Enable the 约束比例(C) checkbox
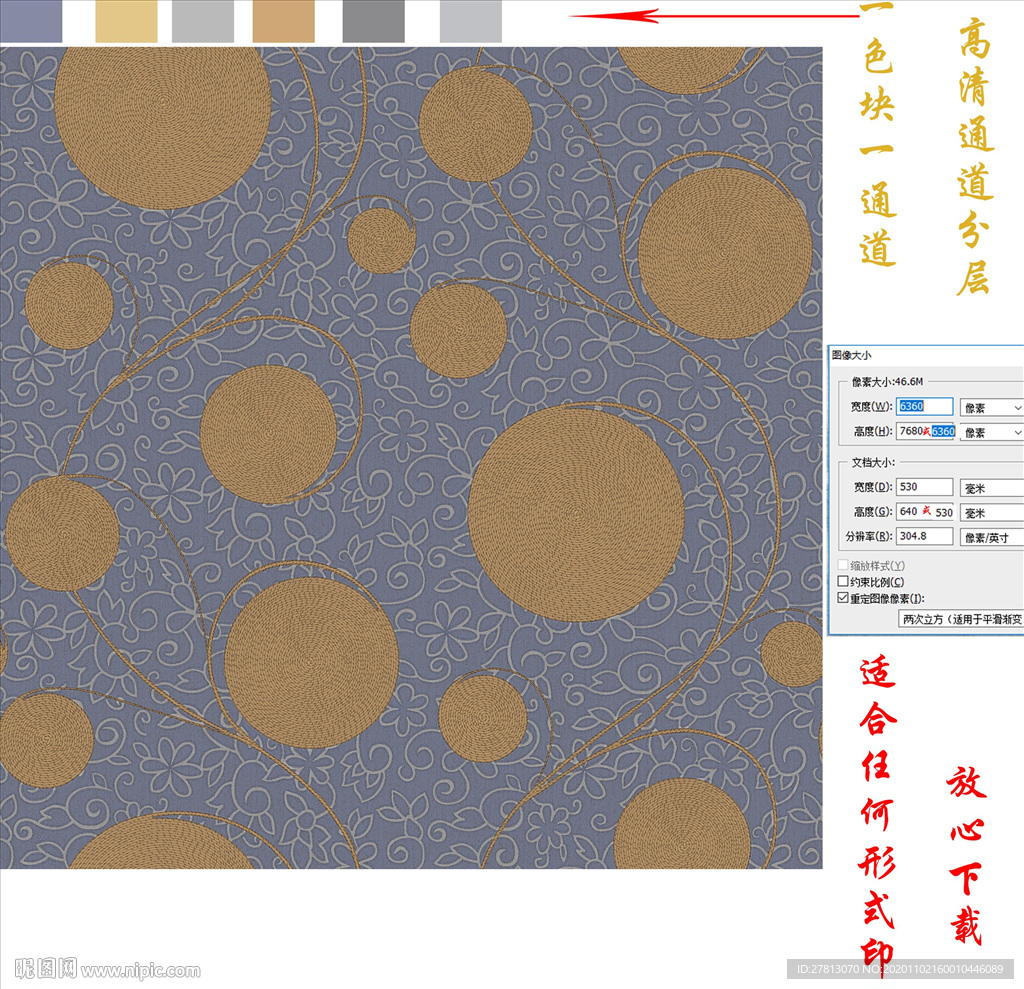 pyautogui.click(x=843, y=581)
